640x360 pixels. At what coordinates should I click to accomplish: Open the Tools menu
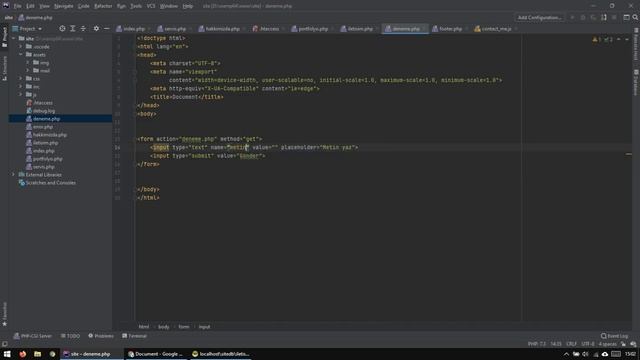[x=136, y=6]
